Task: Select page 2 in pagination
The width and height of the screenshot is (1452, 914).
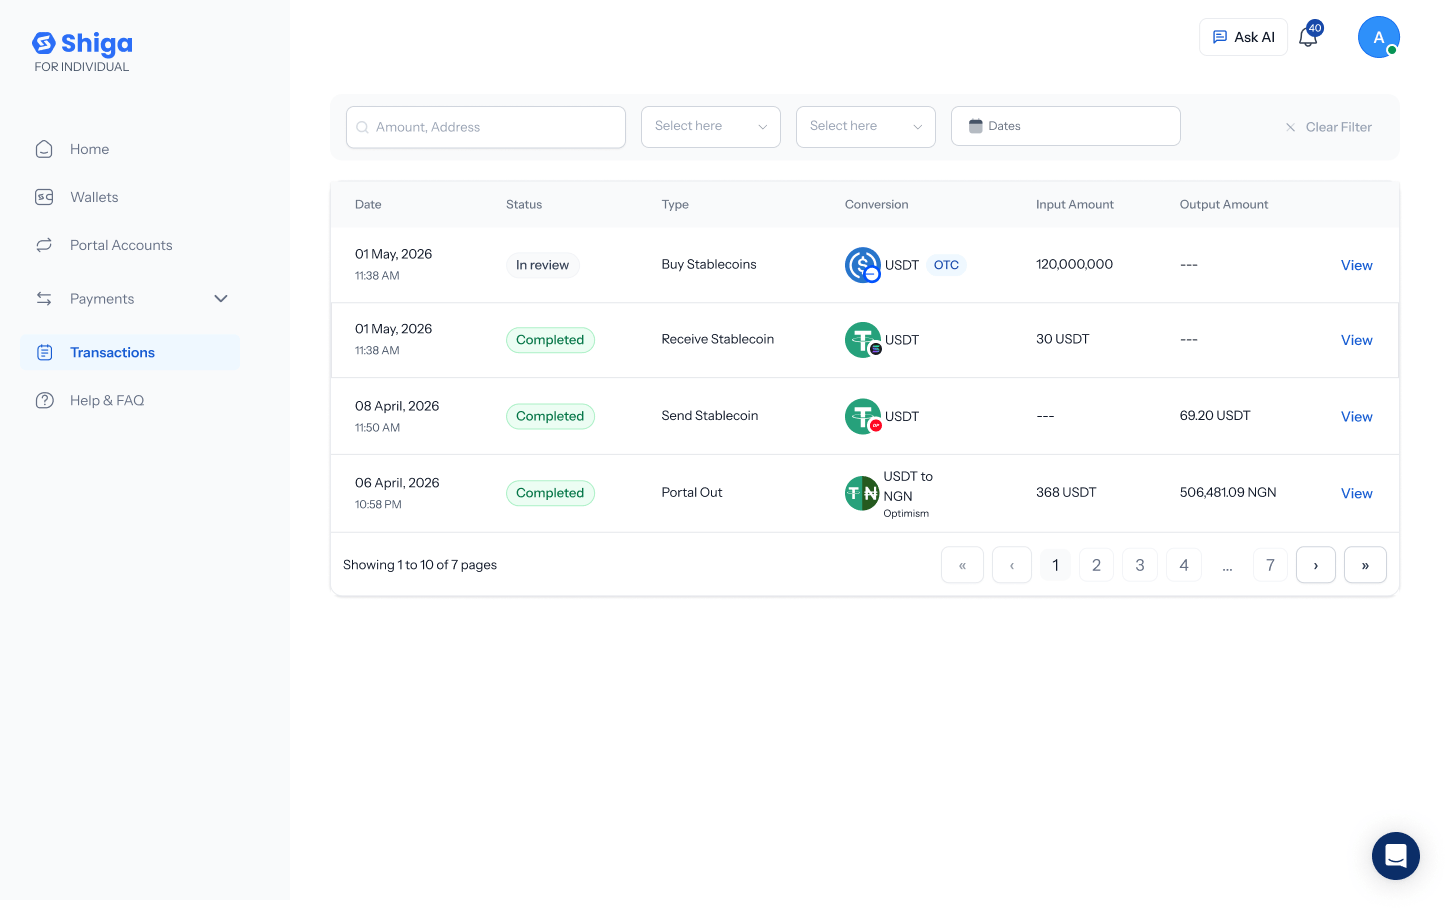Action: (1097, 565)
